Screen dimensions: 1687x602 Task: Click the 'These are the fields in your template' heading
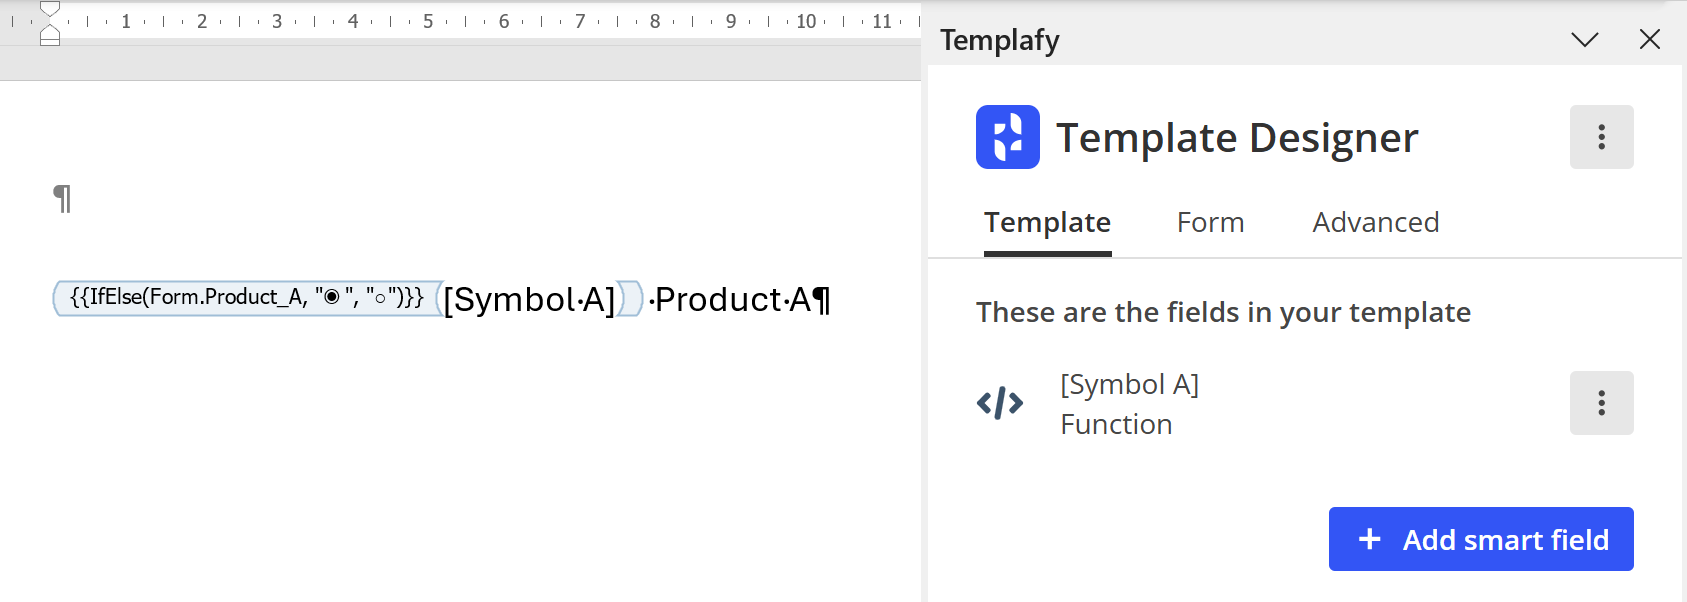tap(1223, 312)
